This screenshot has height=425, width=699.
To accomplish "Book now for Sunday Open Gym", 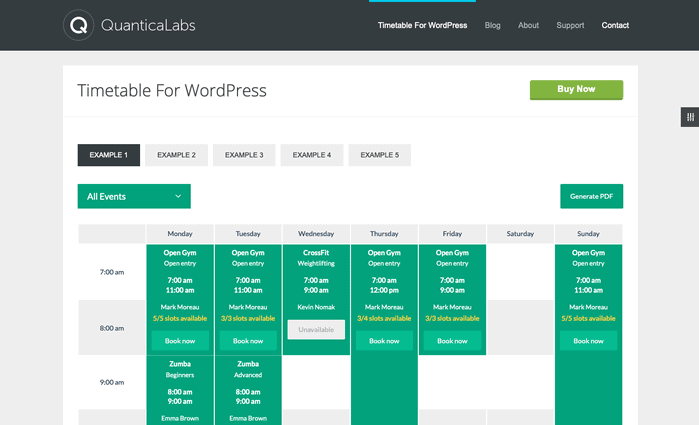I will [x=588, y=341].
